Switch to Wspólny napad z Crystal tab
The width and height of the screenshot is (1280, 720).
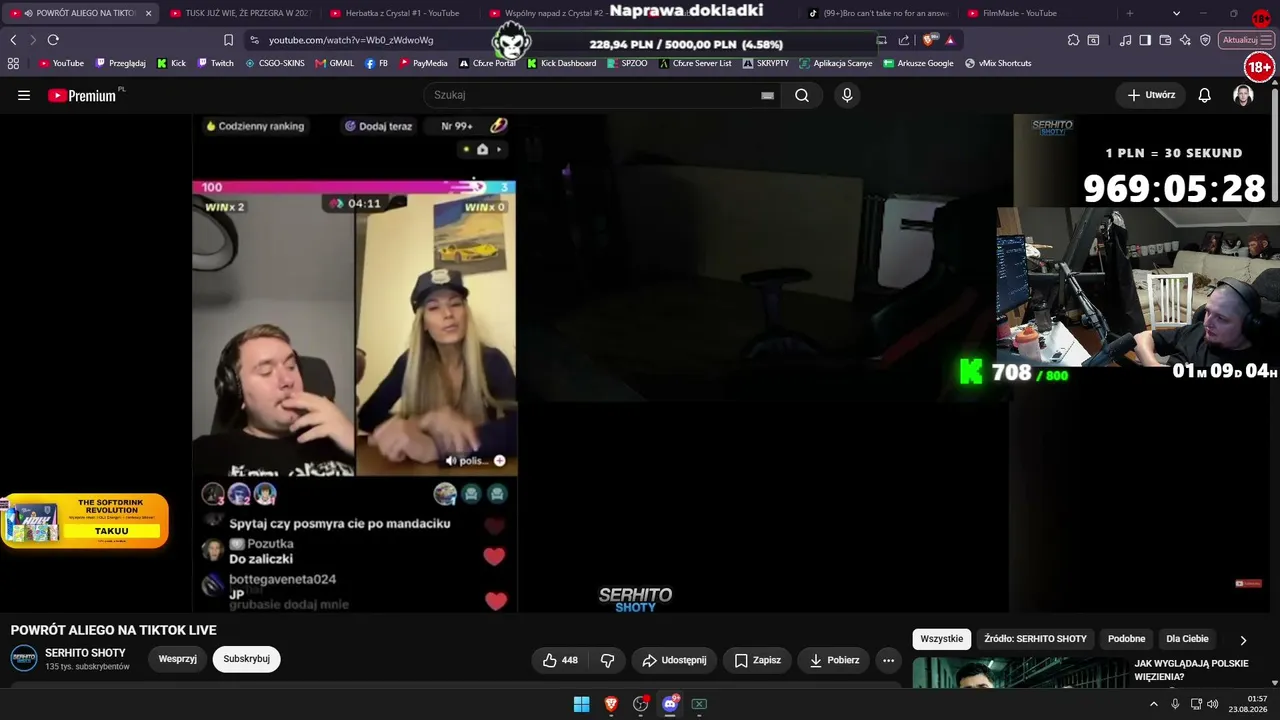pos(545,13)
